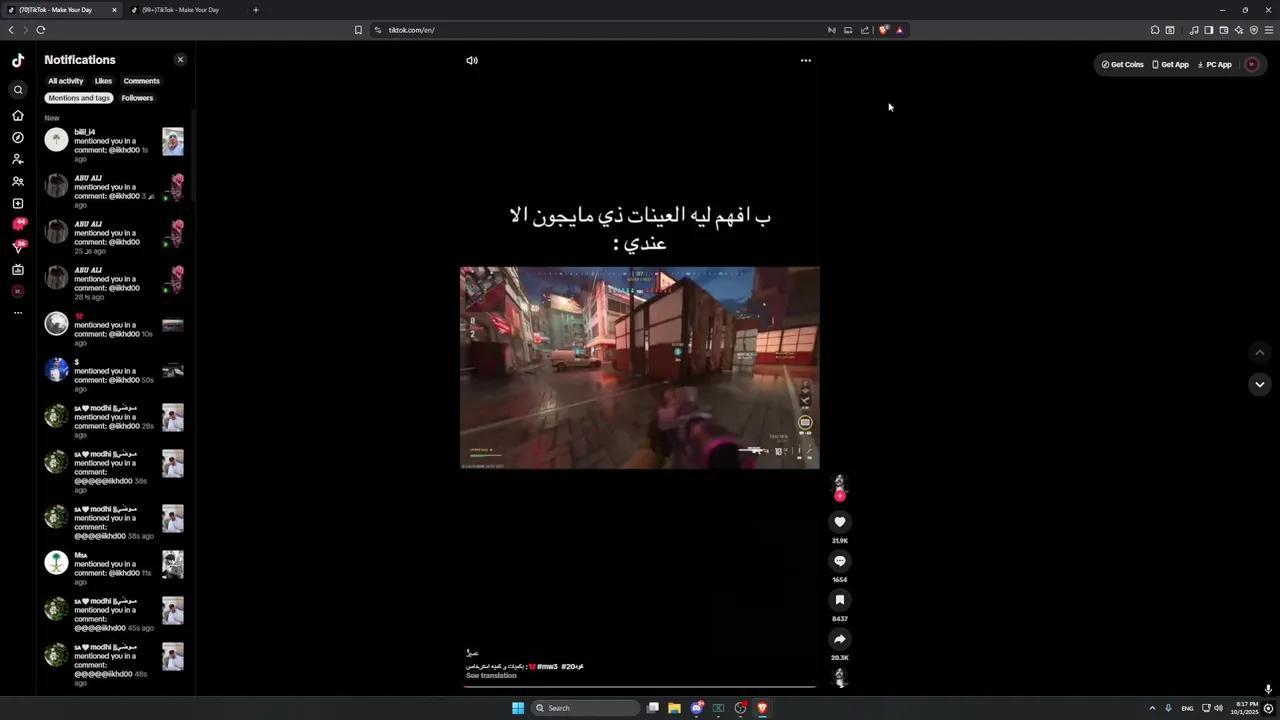This screenshot has width=1280, height=720.
Task: Open notification from user S
Action: pyautogui.click(x=114, y=375)
